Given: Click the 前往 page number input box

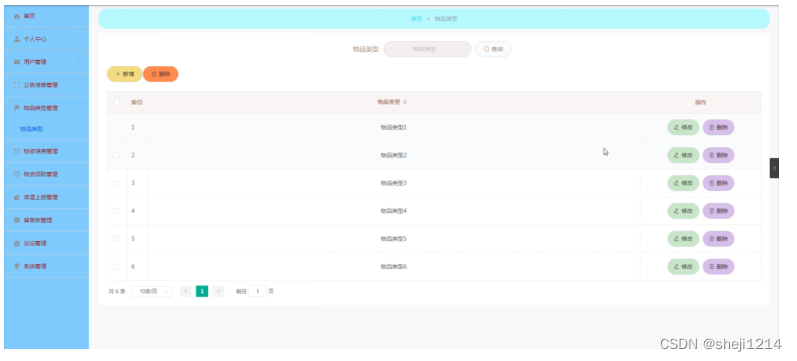Looking at the screenshot, I should [x=258, y=291].
